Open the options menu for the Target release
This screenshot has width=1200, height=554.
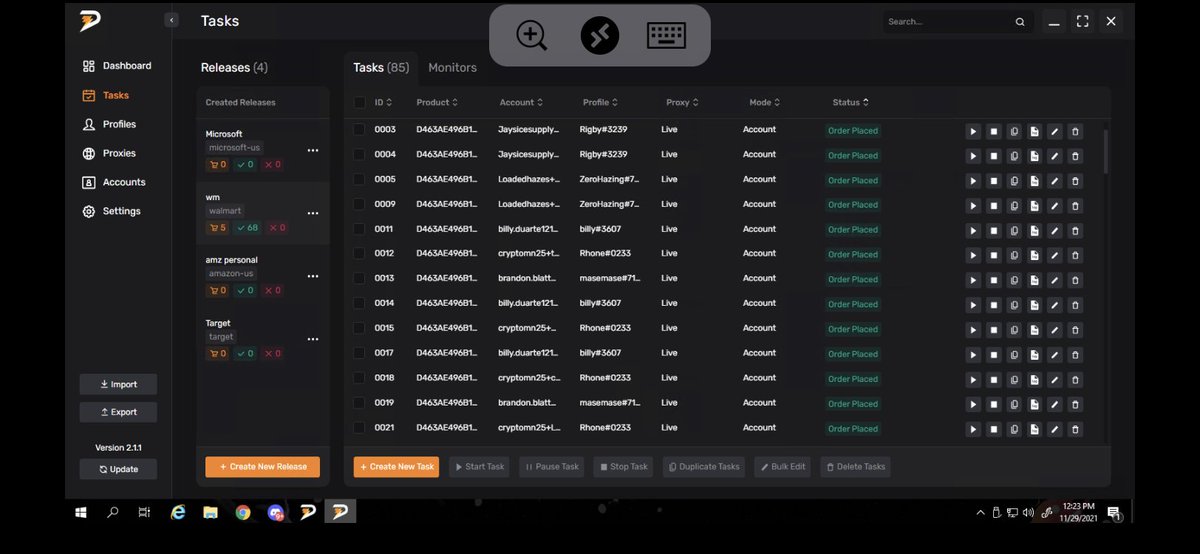[x=313, y=340]
